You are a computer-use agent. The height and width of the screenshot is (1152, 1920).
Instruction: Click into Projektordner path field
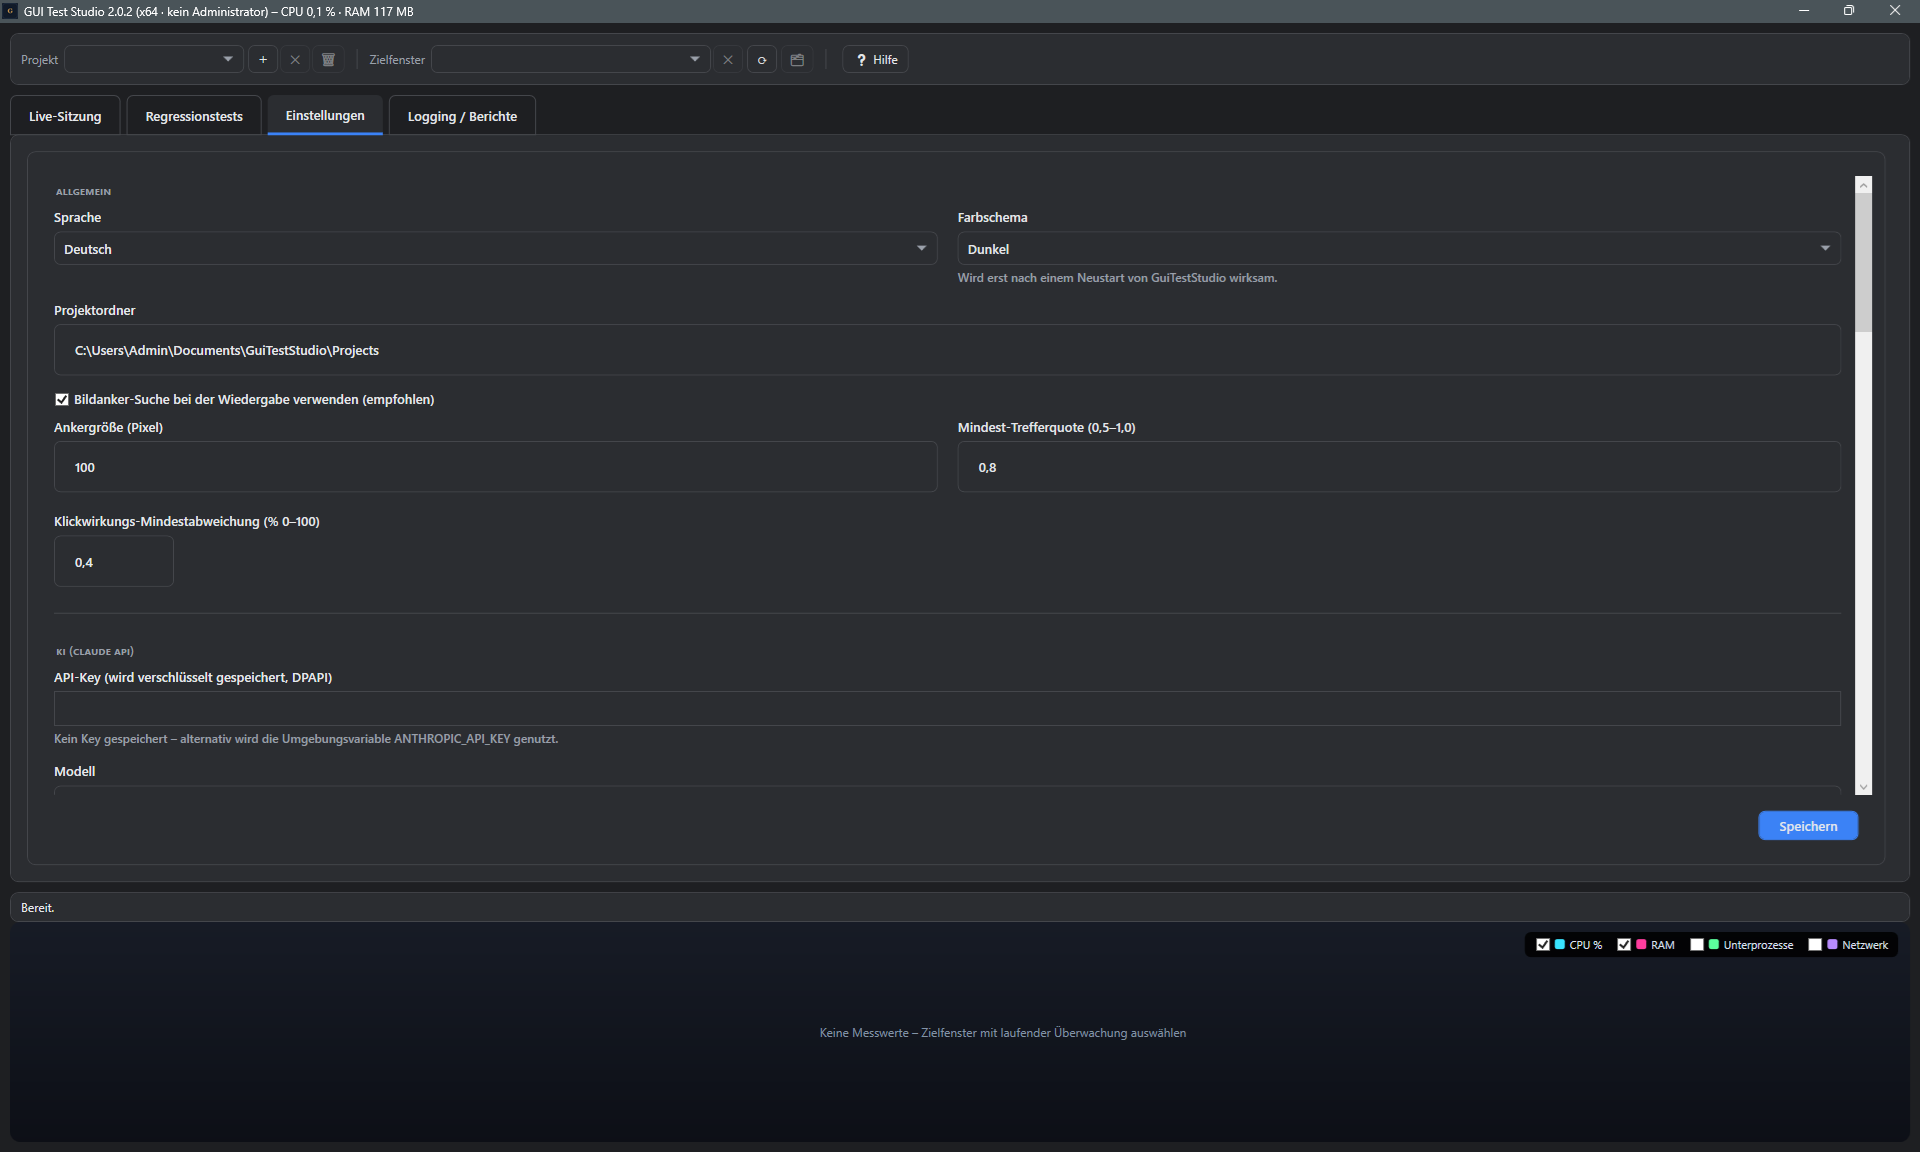tap(947, 350)
